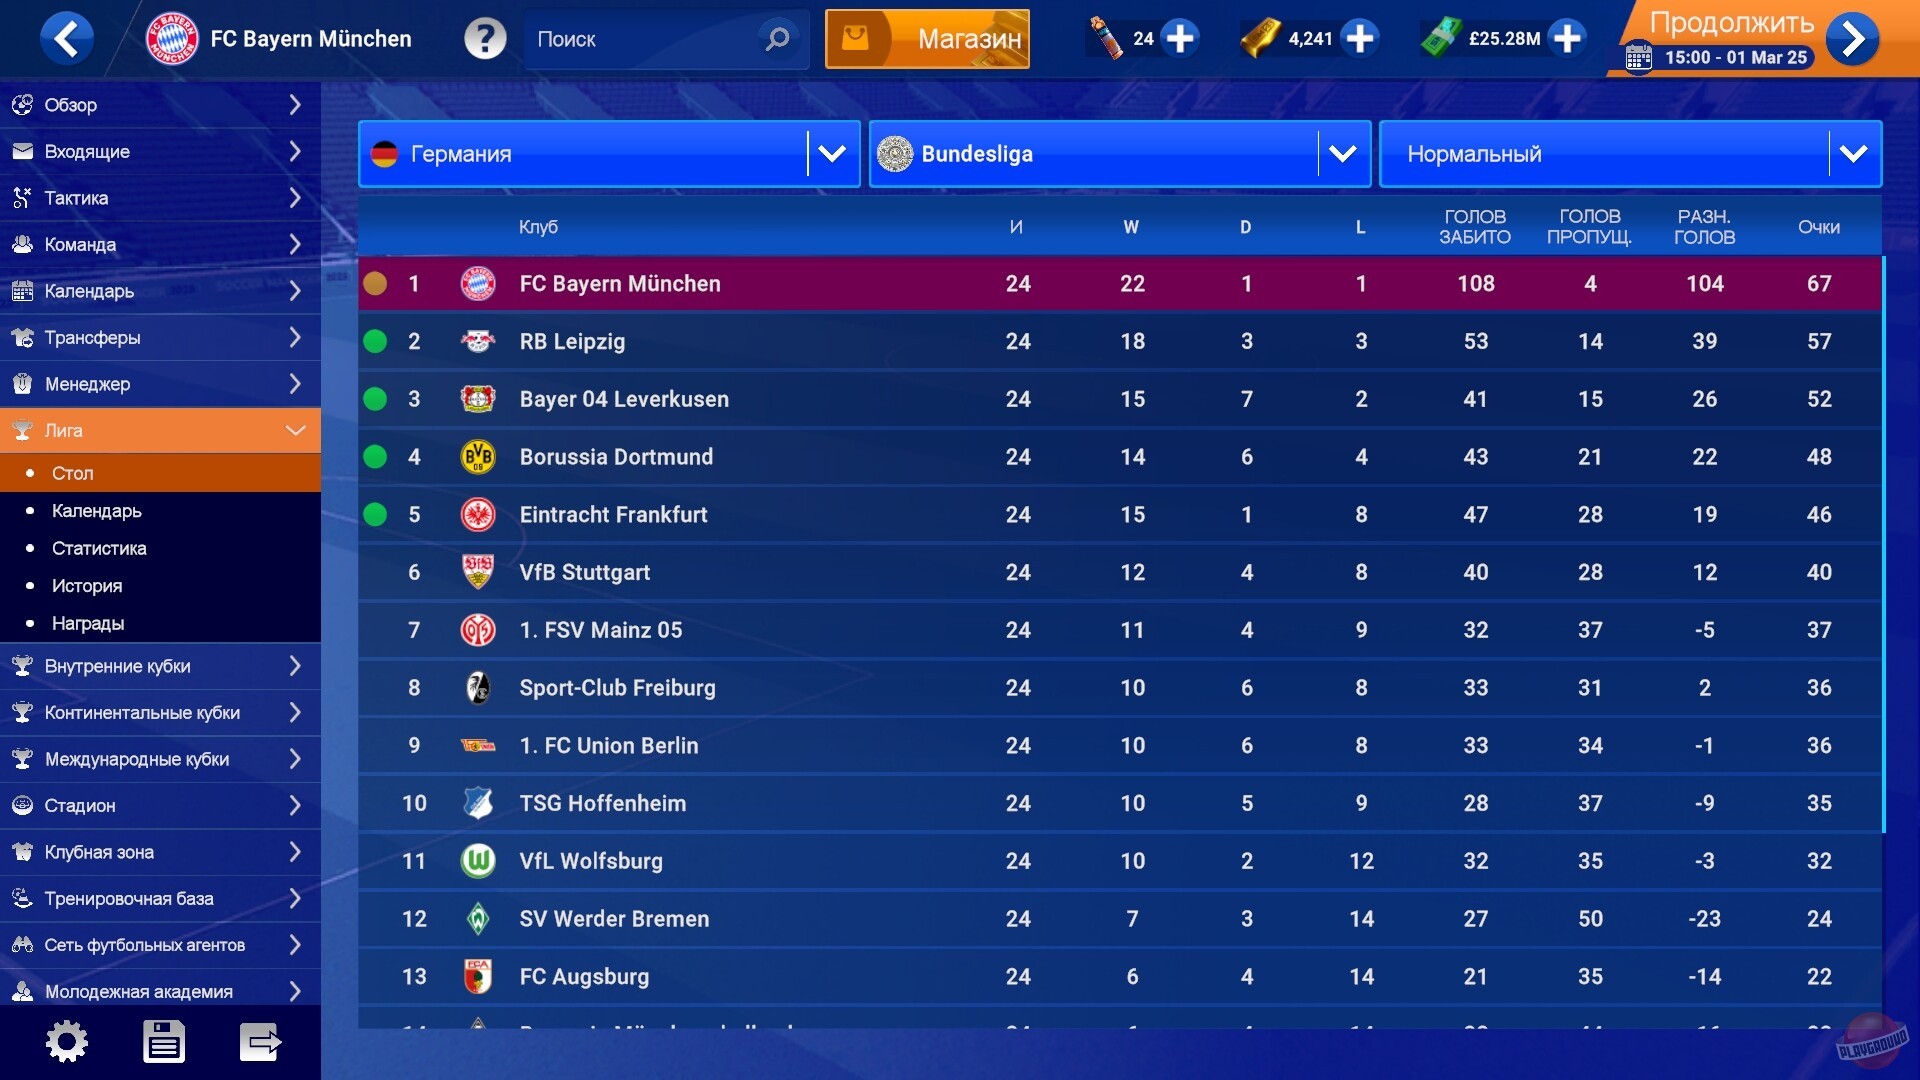The image size is (1920, 1080).
Task: Click the green qualification dot beside Borussia Dortmund
Action: coord(376,455)
